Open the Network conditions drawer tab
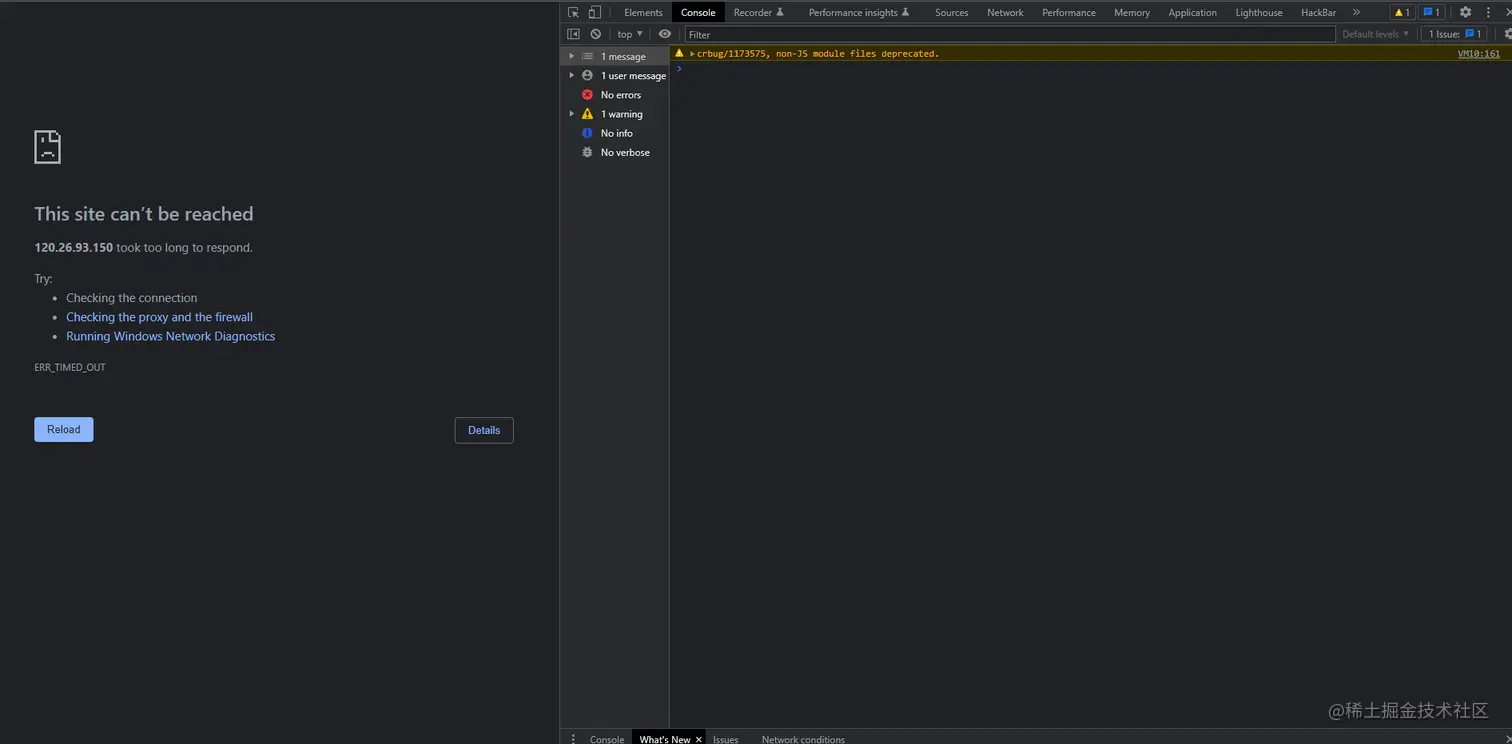1512x744 pixels. pos(803,739)
